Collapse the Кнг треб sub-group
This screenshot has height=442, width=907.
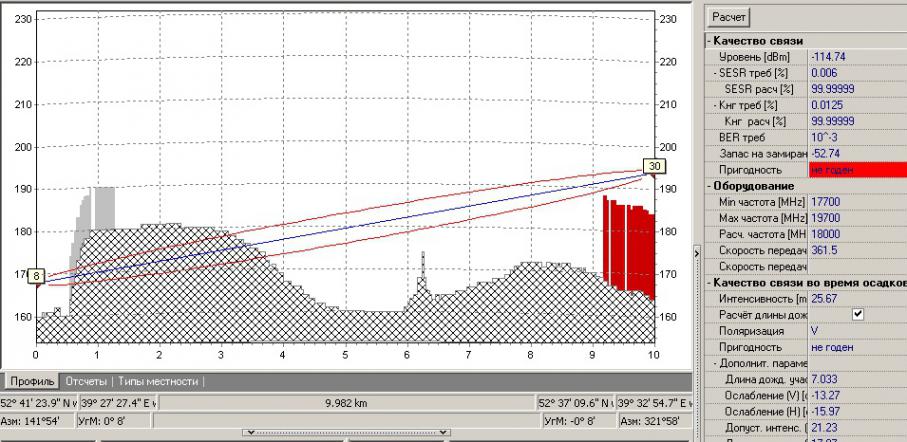click(x=716, y=105)
